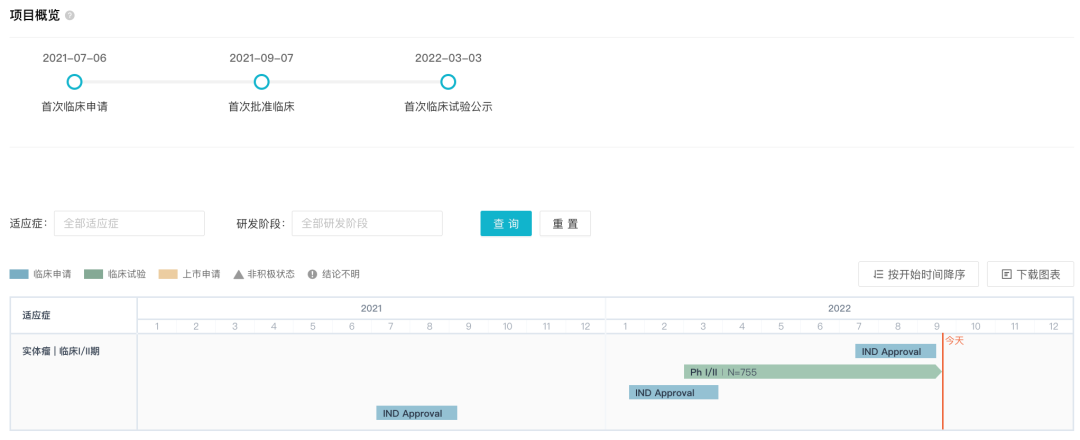Toggle the 上市申请 legend swatch
This screenshot has width=1080, height=440.
pos(168,274)
